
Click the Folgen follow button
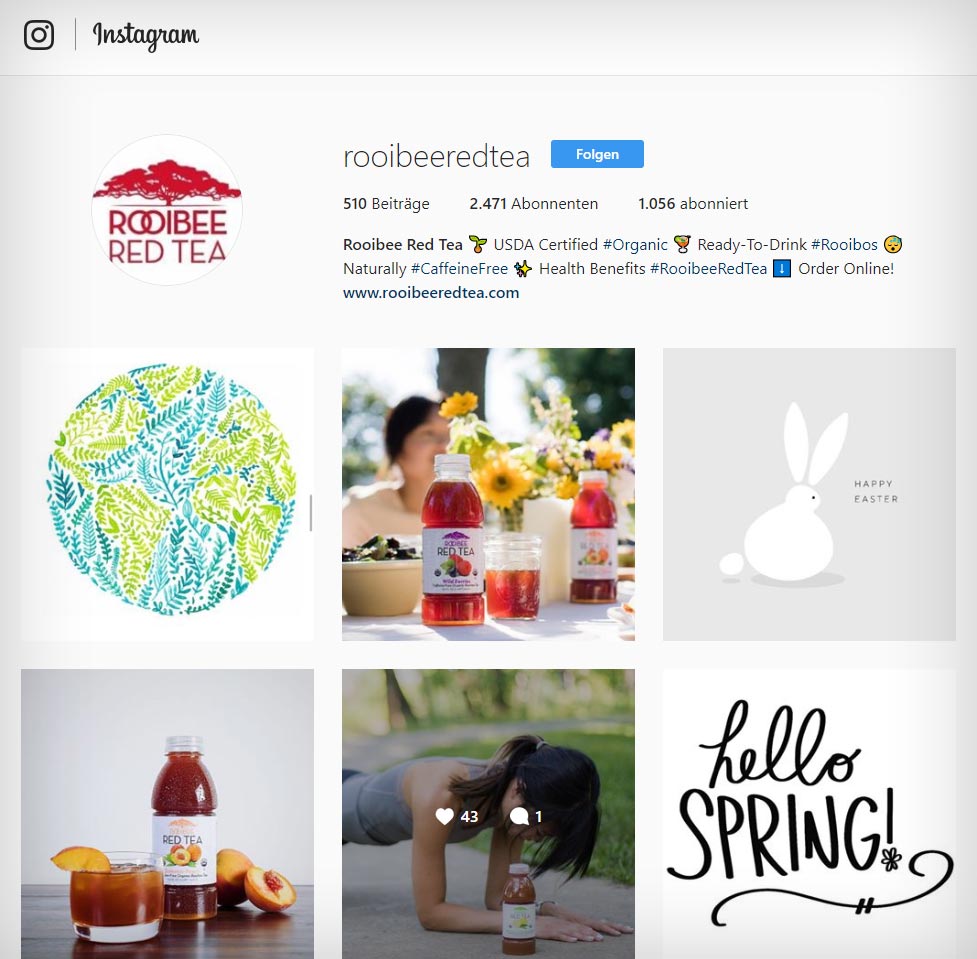(x=597, y=155)
